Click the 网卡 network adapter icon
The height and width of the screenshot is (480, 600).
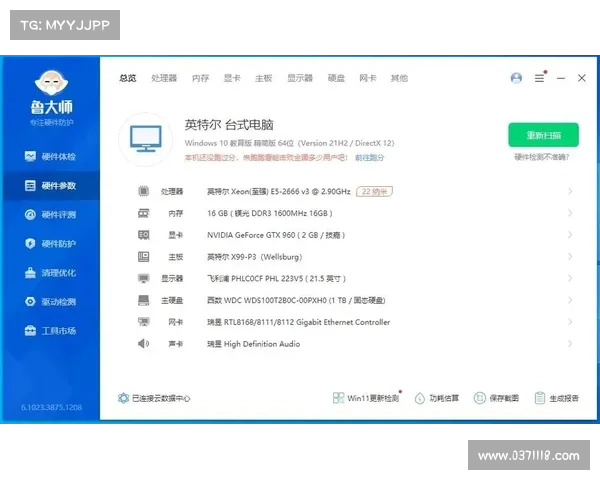(x=143, y=322)
